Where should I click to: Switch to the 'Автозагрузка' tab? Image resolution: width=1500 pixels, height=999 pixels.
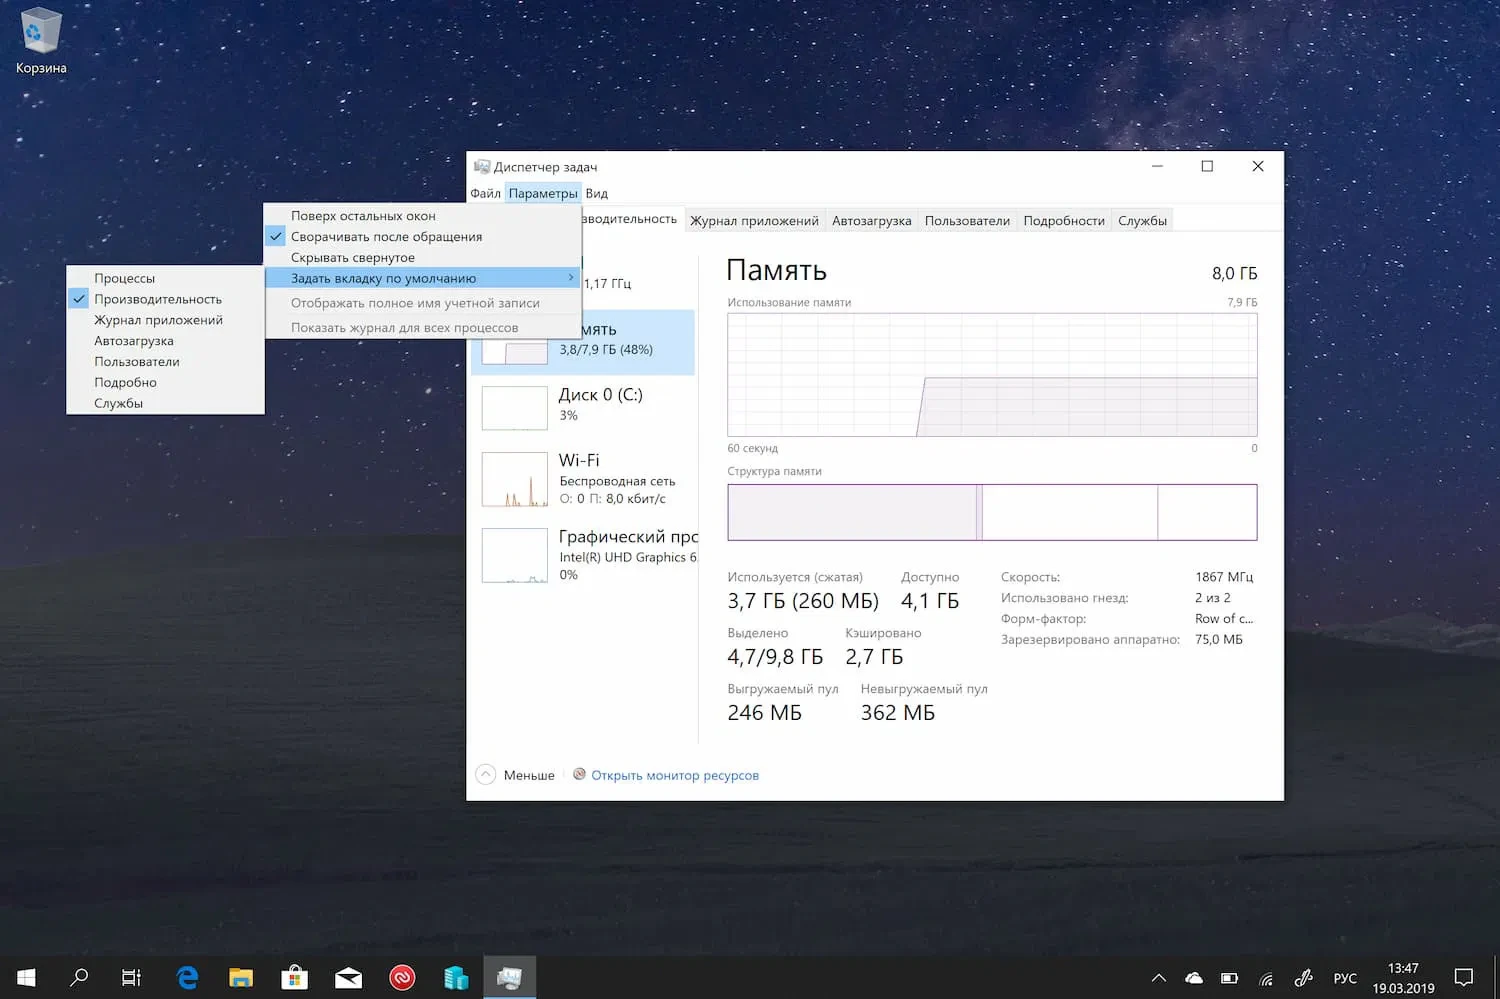pyautogui.click(x=871, y=221)
